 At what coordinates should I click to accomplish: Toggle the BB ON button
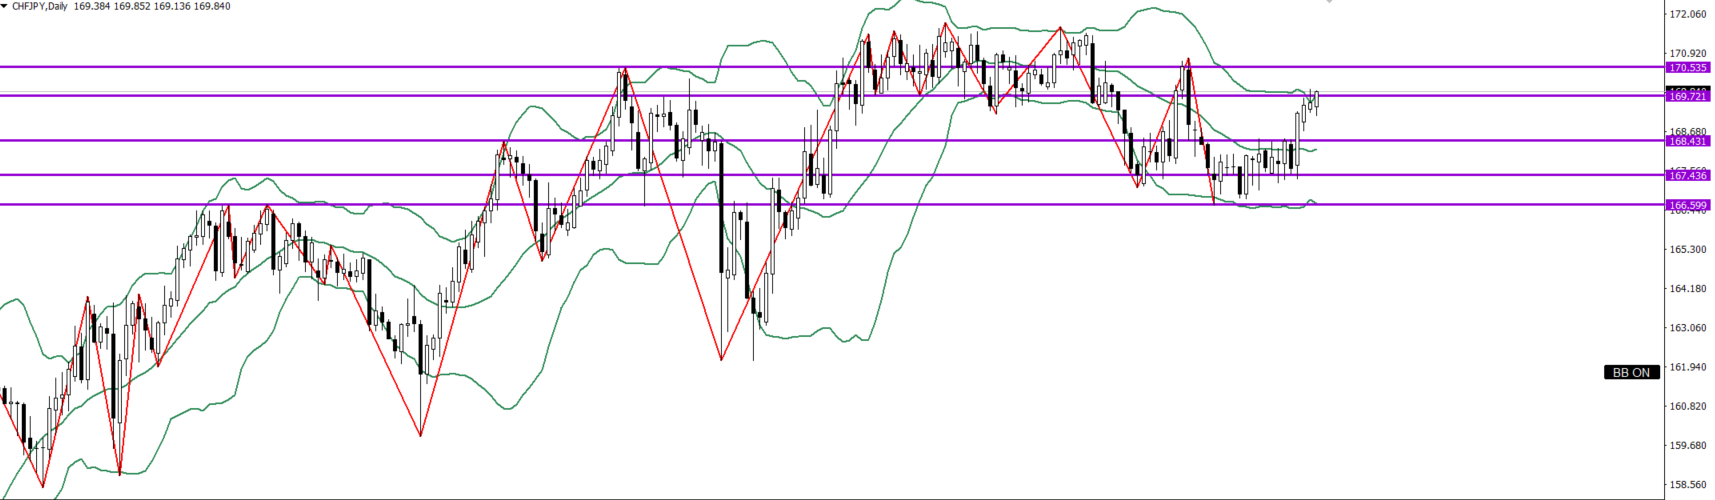(1631, 372)
